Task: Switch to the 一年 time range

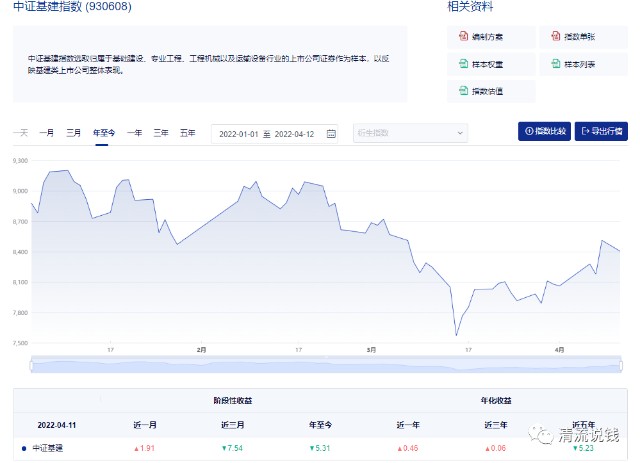Action: pyautogui.click(x=134, y=133)
